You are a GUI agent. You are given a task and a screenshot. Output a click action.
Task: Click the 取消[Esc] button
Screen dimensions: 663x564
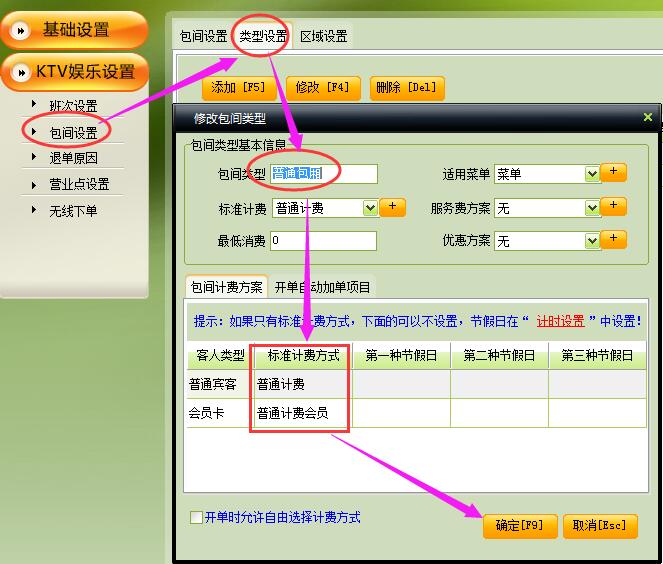click(599, 526)
